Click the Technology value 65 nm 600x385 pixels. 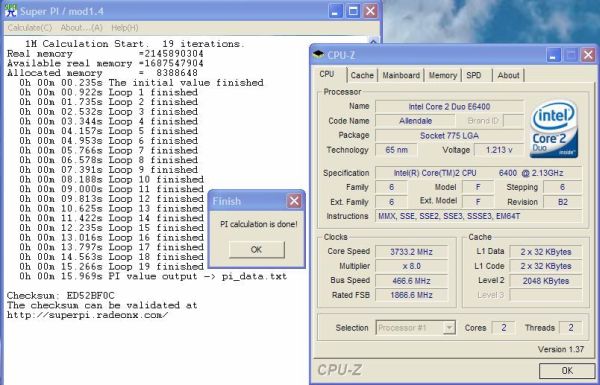(x=396, y=150)
